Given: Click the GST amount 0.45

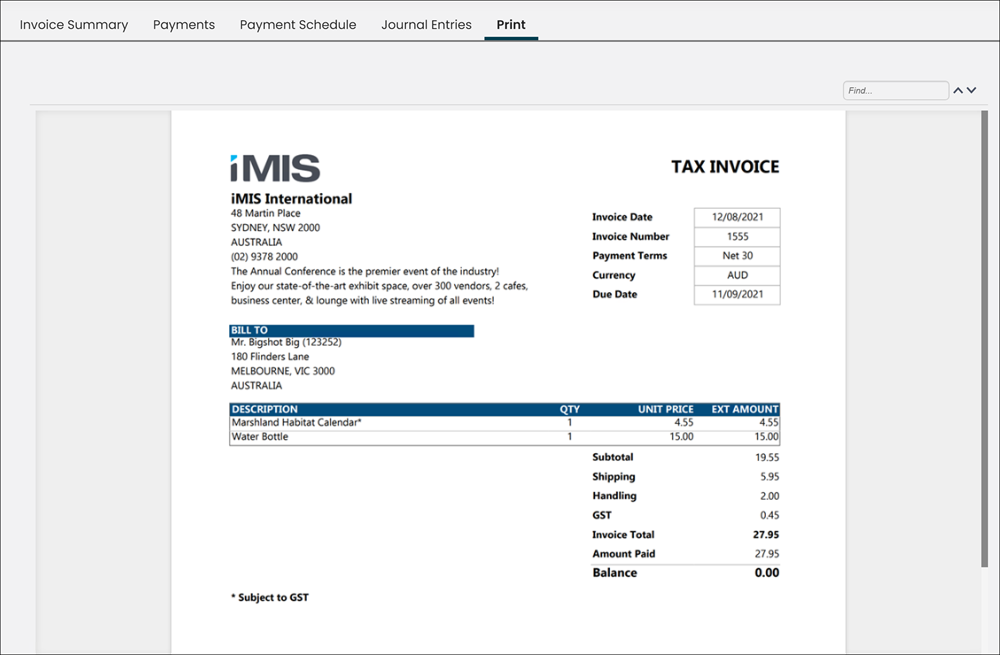Looking at the screenshot, I should (x=770, y=515).
